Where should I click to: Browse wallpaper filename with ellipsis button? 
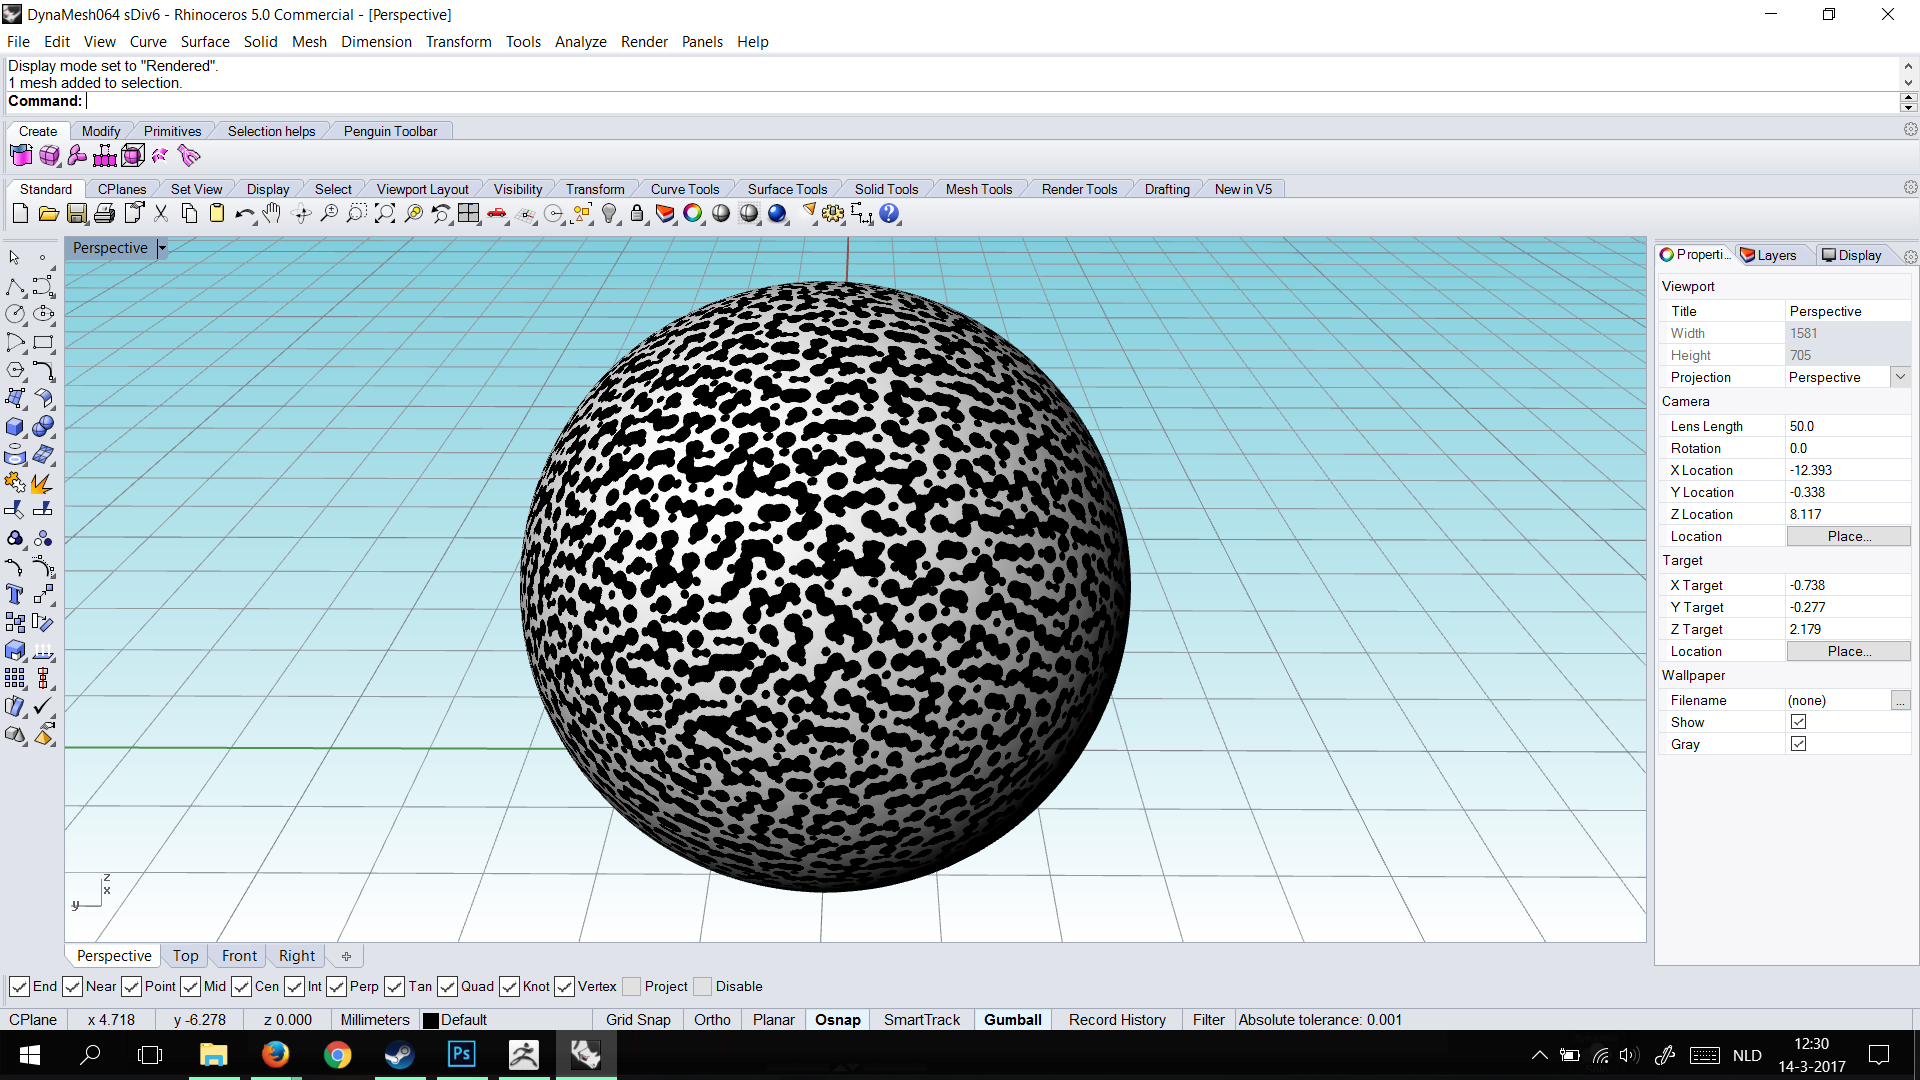1900,700
